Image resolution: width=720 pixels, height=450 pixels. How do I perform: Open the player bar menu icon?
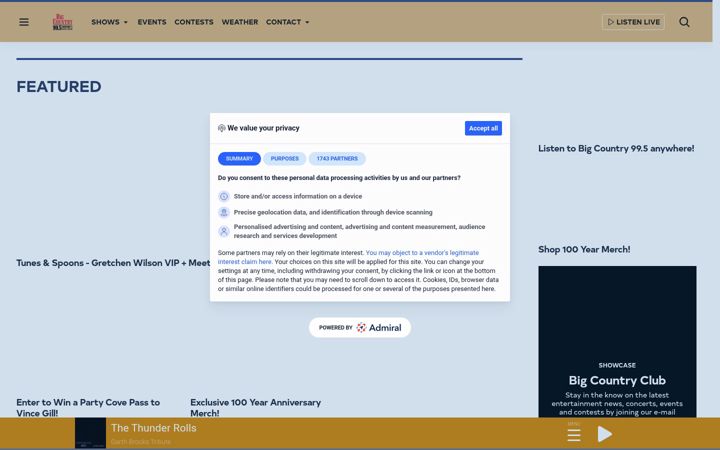[x=574, y=434]
